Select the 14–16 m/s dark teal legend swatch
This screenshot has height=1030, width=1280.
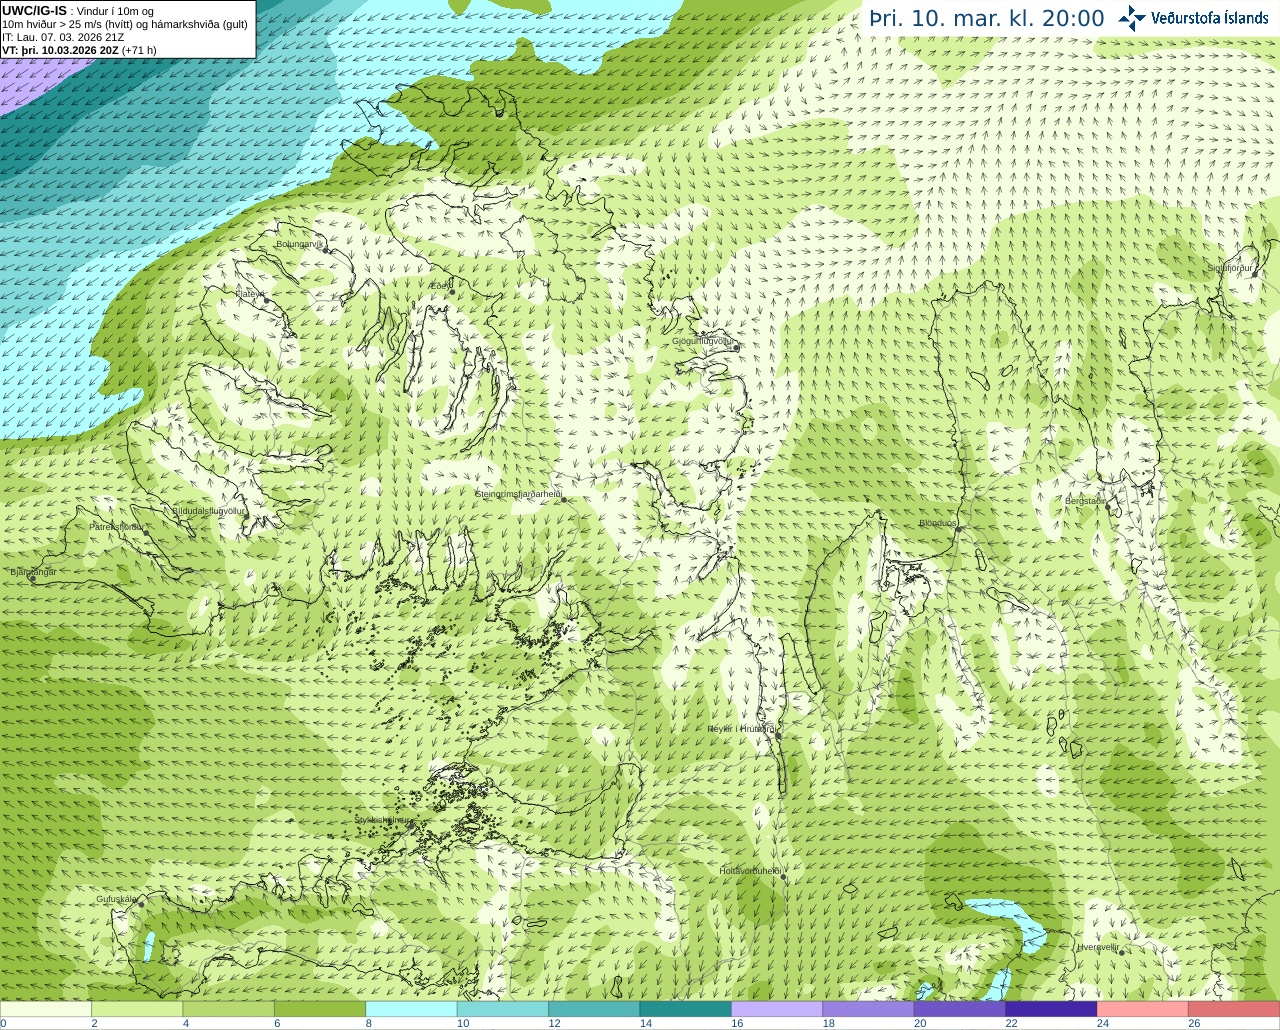[686, 1009]
